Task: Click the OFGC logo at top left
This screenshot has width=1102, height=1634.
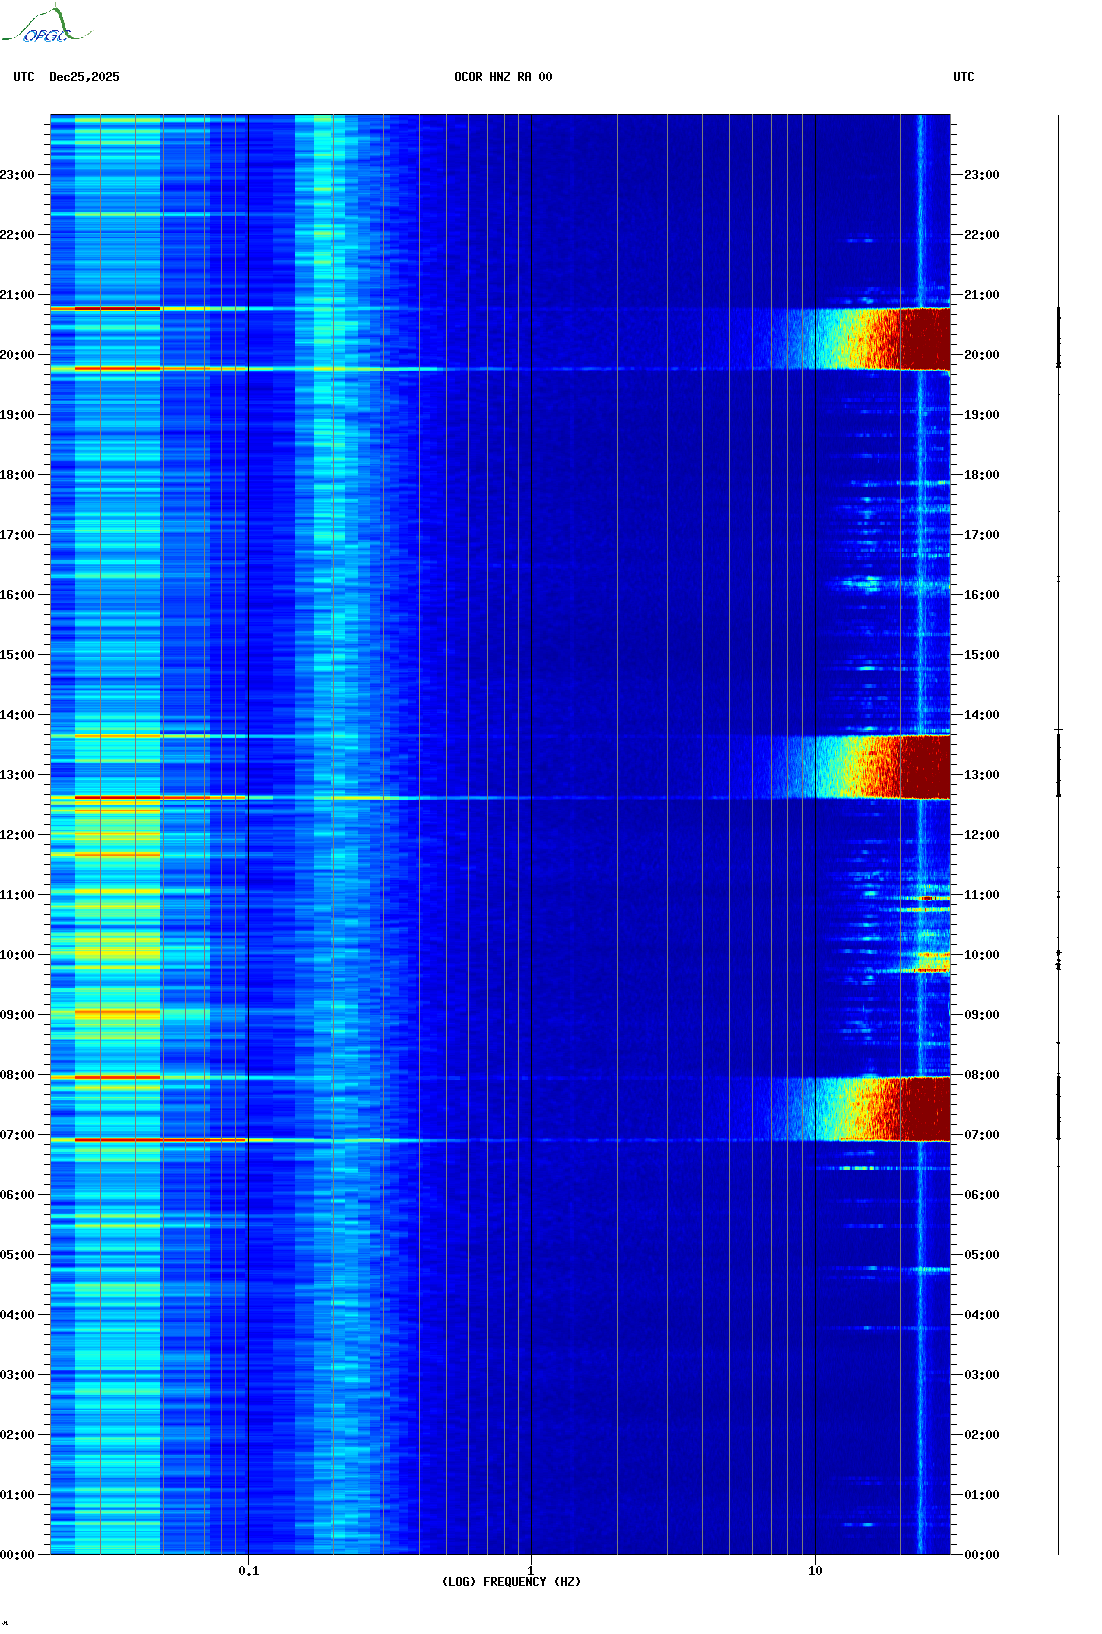Action: (x=45, y=25)
